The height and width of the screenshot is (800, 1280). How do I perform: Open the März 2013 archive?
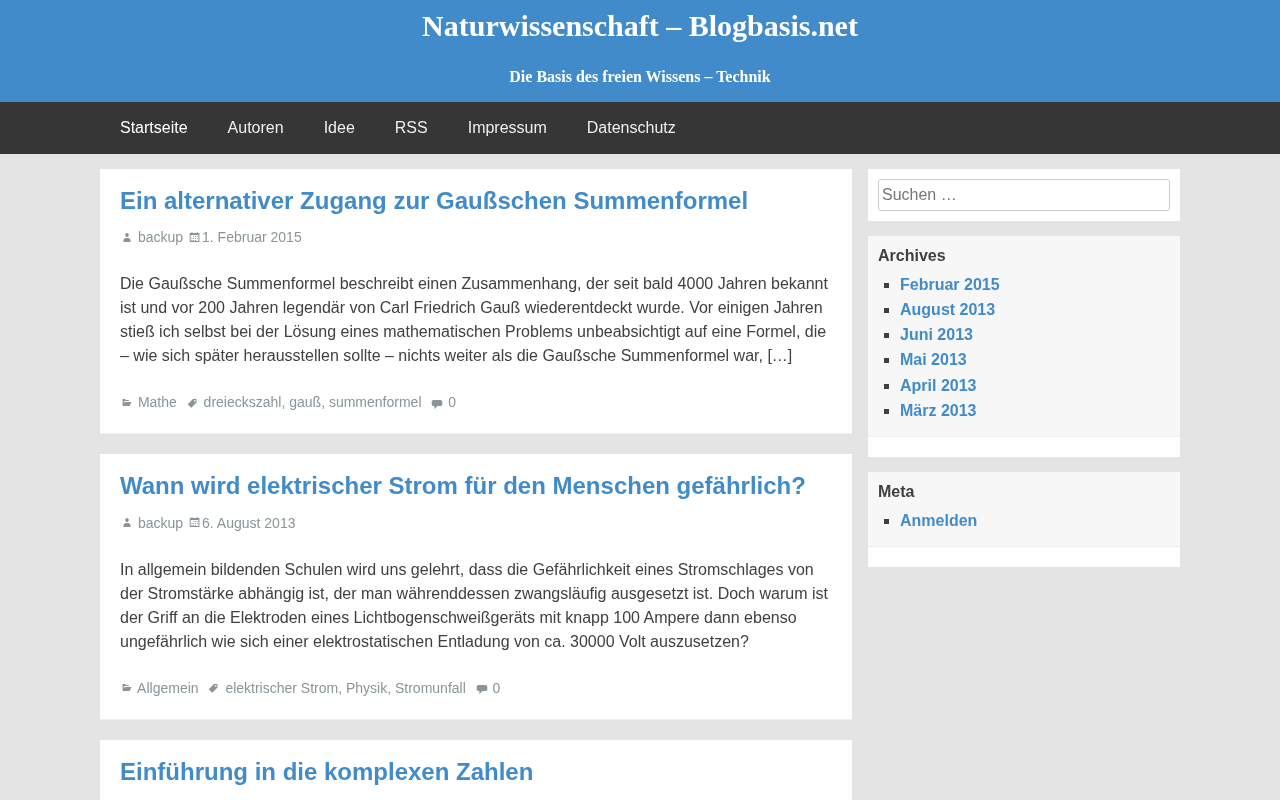(x=938, y=411)
